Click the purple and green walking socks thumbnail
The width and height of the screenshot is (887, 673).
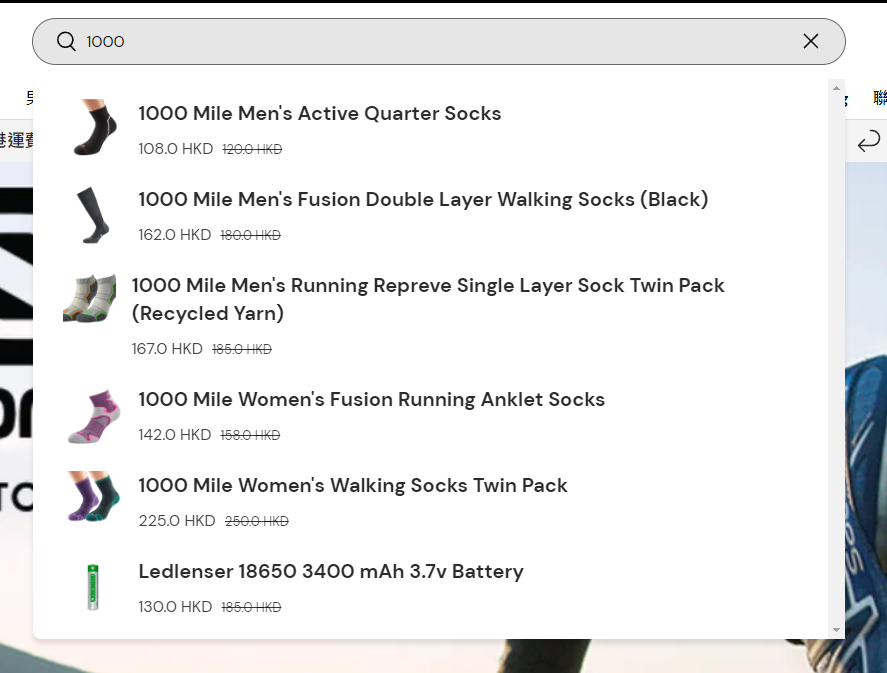(94, 497)
